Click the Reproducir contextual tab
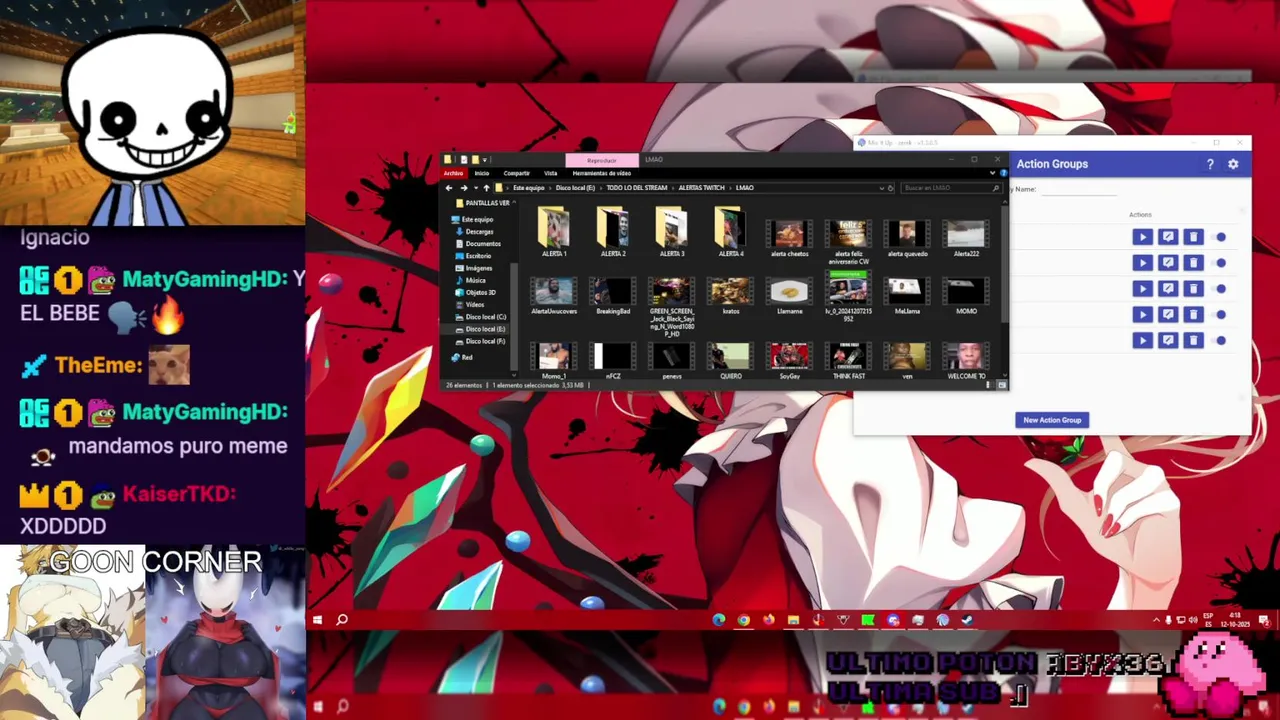This screenshot has height=720, width=1280. point(602,160)
